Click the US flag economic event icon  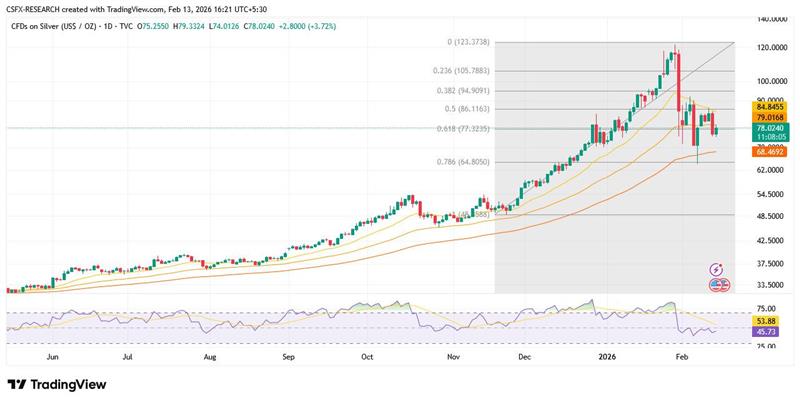[x=716, y=285]
